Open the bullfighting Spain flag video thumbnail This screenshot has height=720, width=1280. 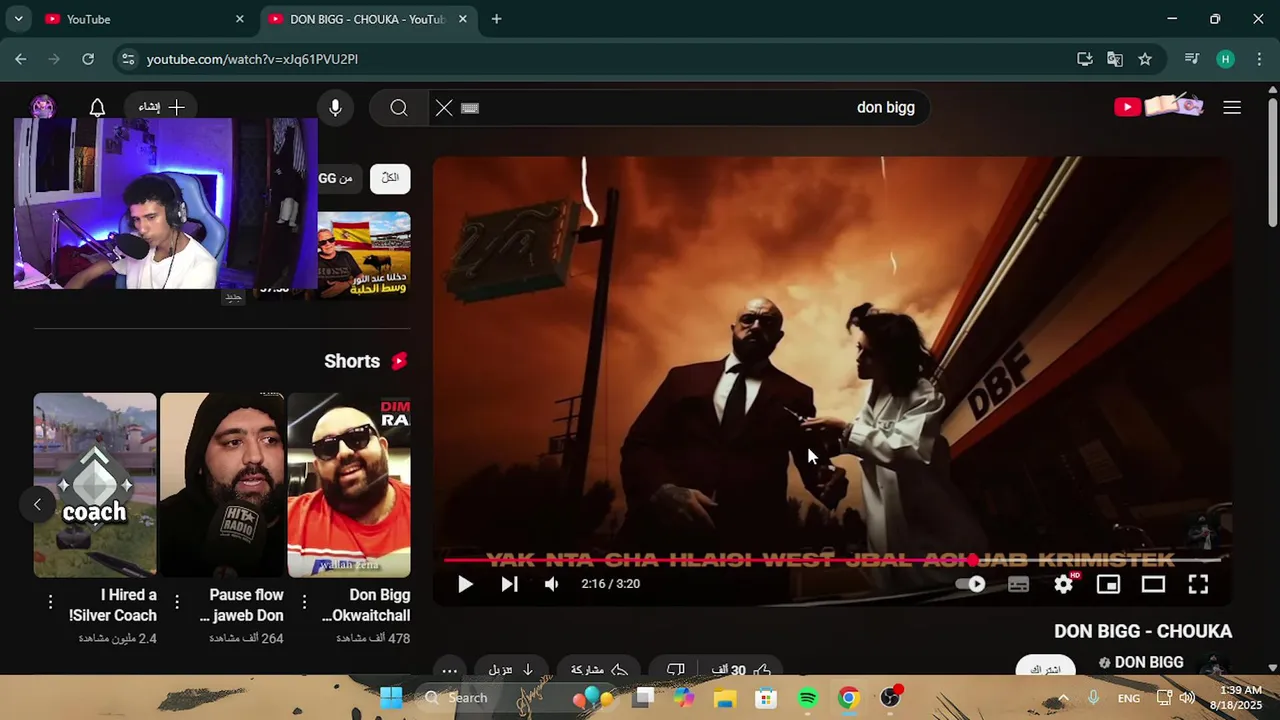click(364, 255)
